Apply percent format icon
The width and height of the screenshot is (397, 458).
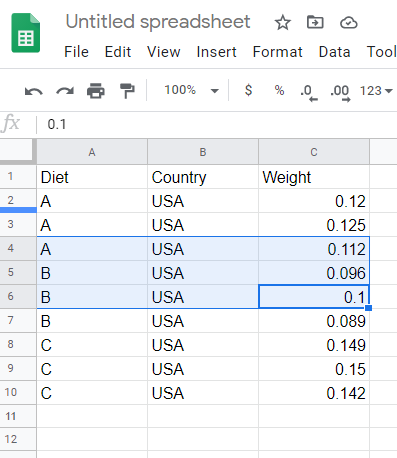pos(279,90)
